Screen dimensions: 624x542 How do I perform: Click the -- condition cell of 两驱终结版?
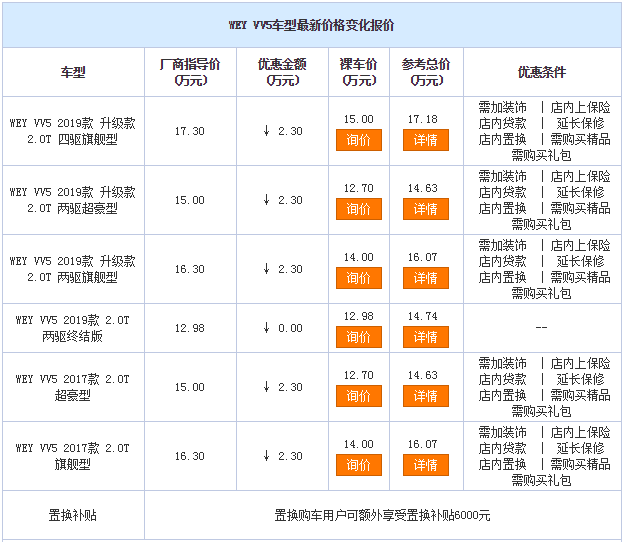542,328
